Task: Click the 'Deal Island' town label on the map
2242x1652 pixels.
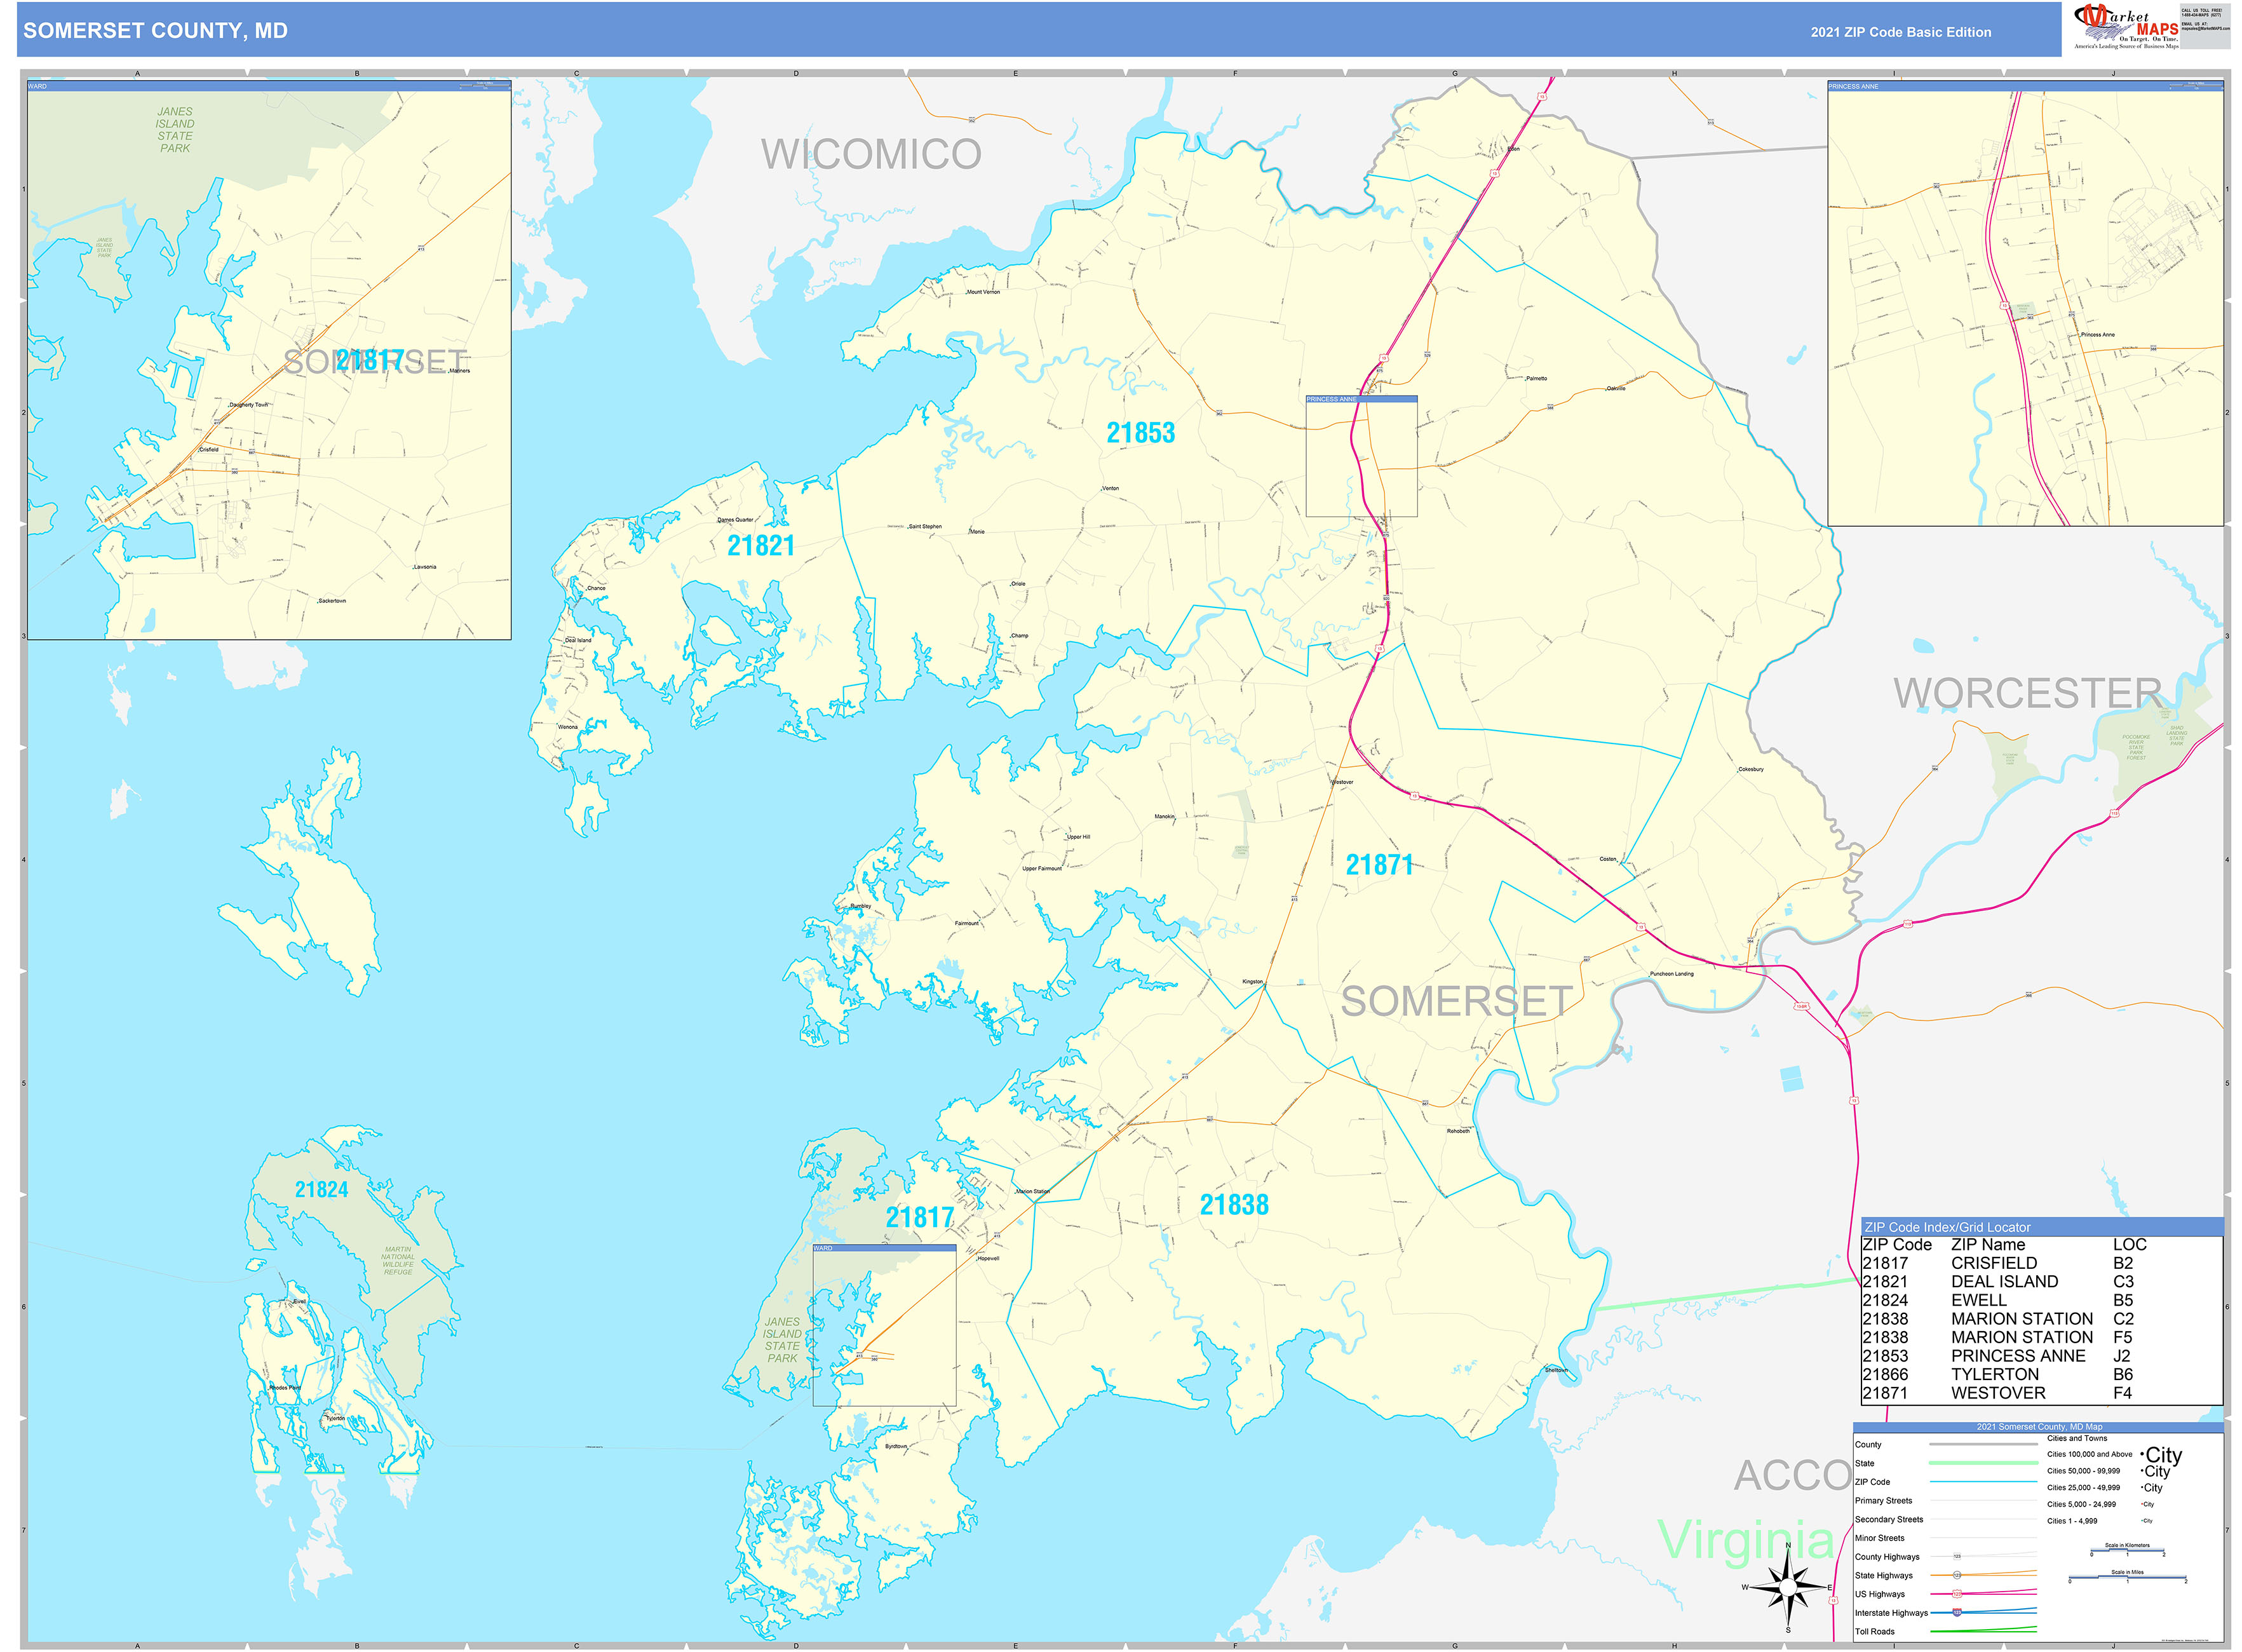Action: click(x=578, y=640)
